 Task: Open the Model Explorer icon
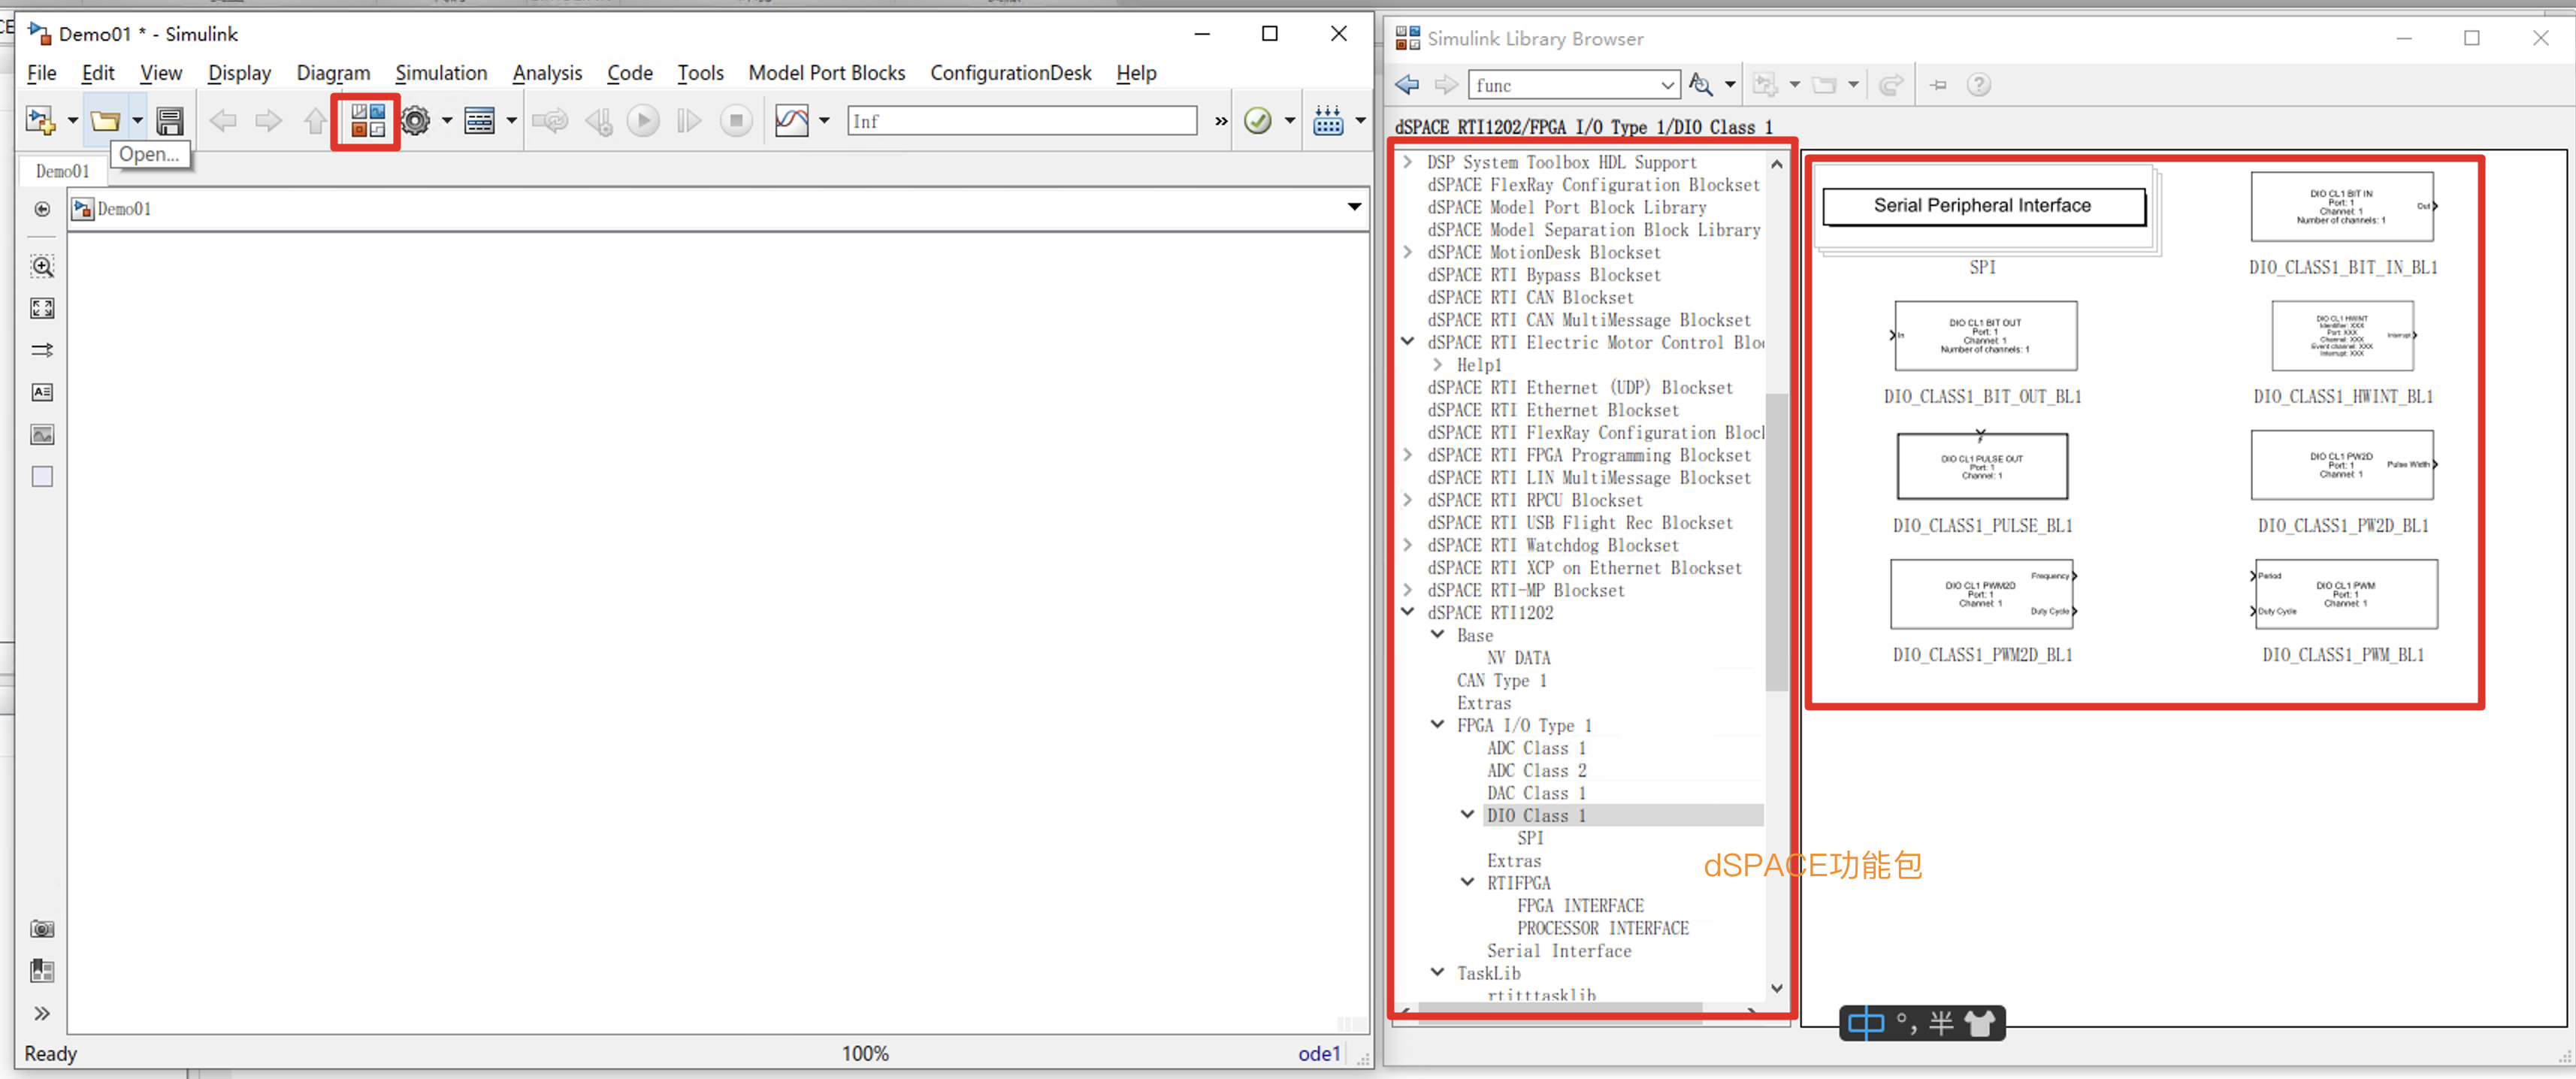[480, 121]
